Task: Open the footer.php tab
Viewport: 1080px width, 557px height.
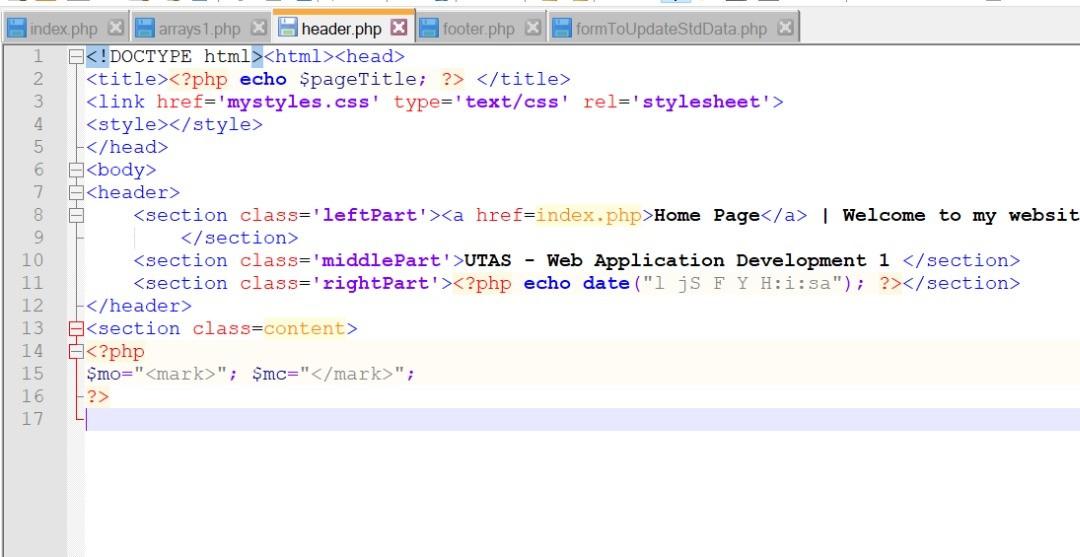Action: click(480, 29)
